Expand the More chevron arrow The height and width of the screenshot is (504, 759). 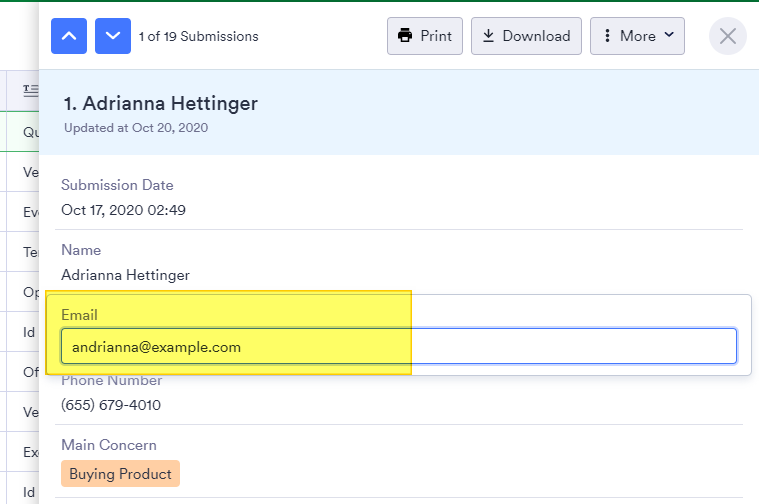coord(669,36)
